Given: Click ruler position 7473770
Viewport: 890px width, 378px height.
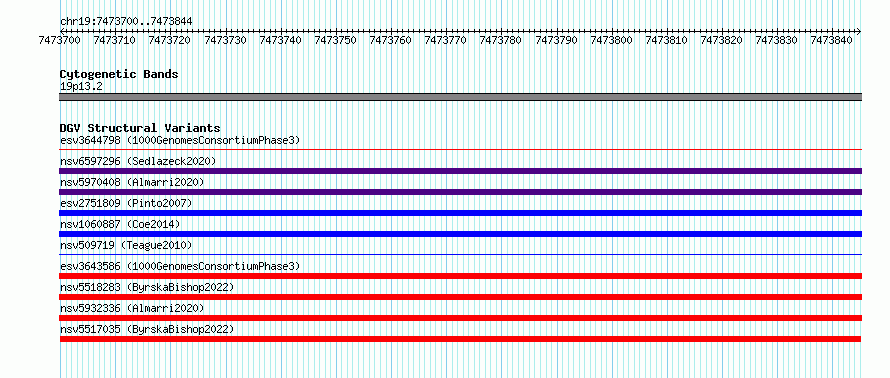Looking at the screenshot, I should click(x=445, y=40).
